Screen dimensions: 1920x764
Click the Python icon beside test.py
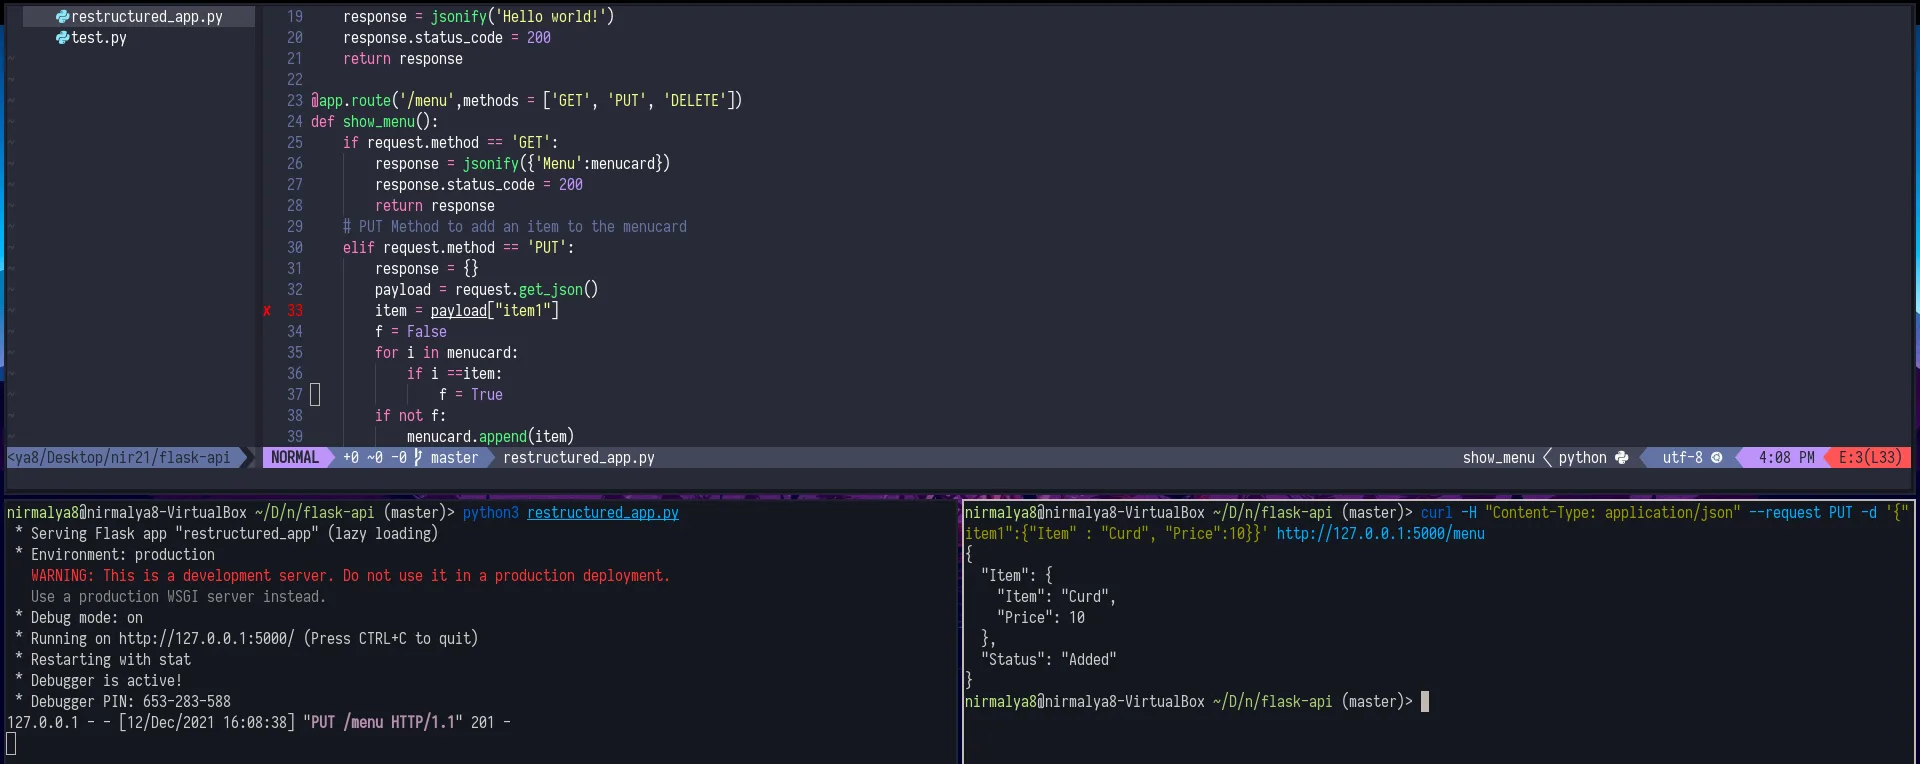click(x=63, y=38)
